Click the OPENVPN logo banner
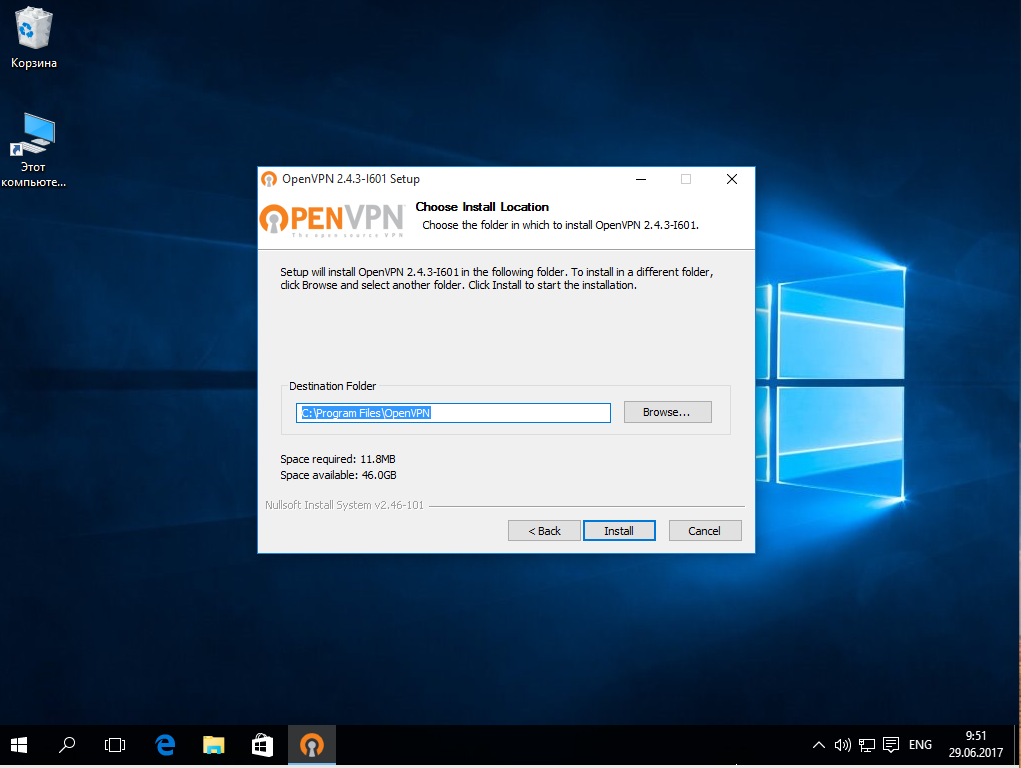 point(332,220)
